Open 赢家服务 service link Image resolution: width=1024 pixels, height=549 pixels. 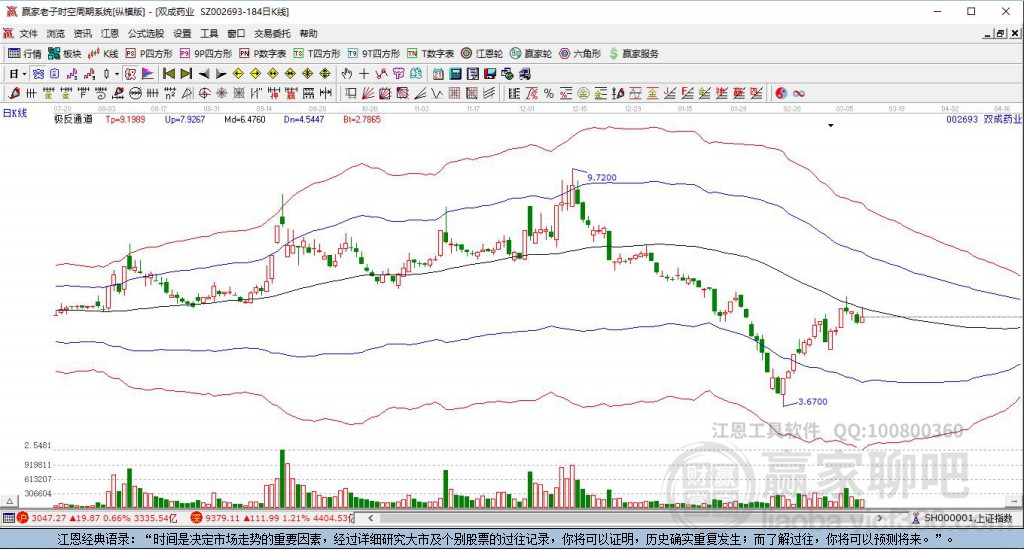click(x=633, y=54)
